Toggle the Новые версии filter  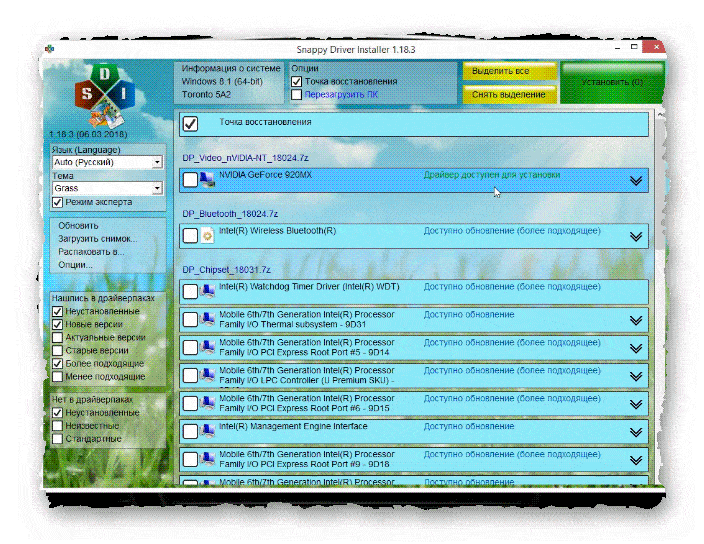[x=57, y=325]
